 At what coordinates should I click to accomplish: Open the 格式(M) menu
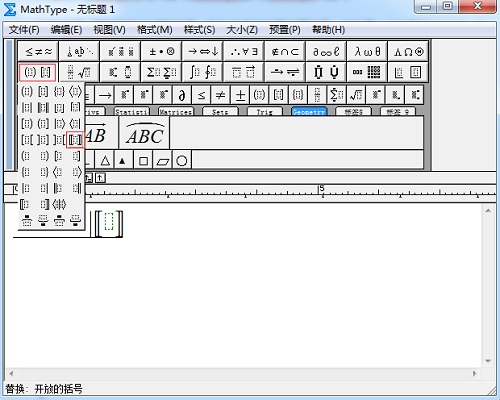tap(155, 30)
